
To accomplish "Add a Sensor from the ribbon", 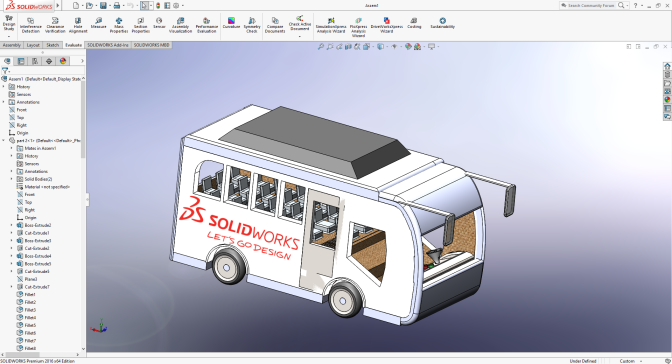I will tap(159, 23).
